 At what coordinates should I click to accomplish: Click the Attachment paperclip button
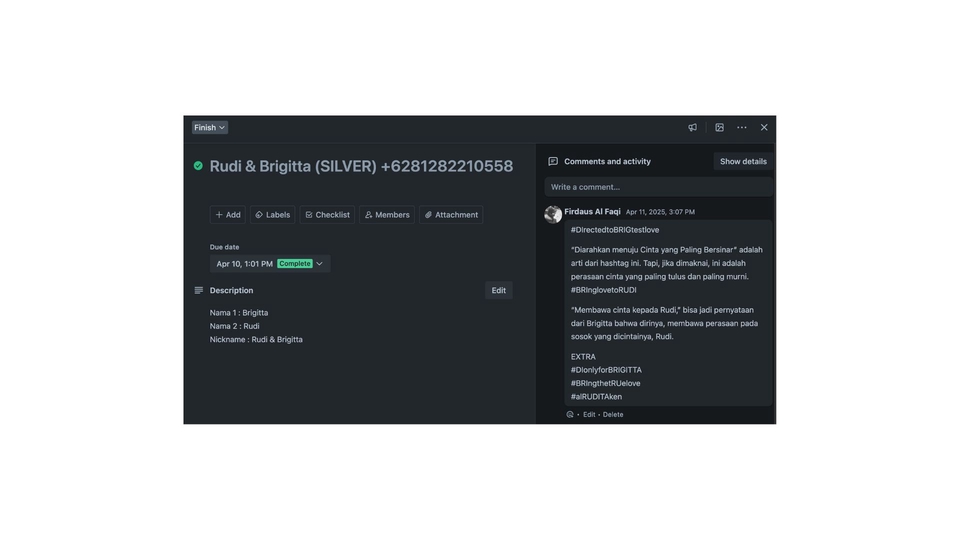pyautogui.click(x=451, y=215)
